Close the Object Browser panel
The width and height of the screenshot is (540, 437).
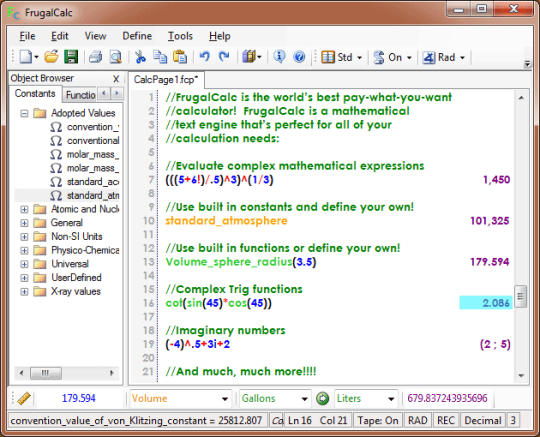[x=116, y=79]
